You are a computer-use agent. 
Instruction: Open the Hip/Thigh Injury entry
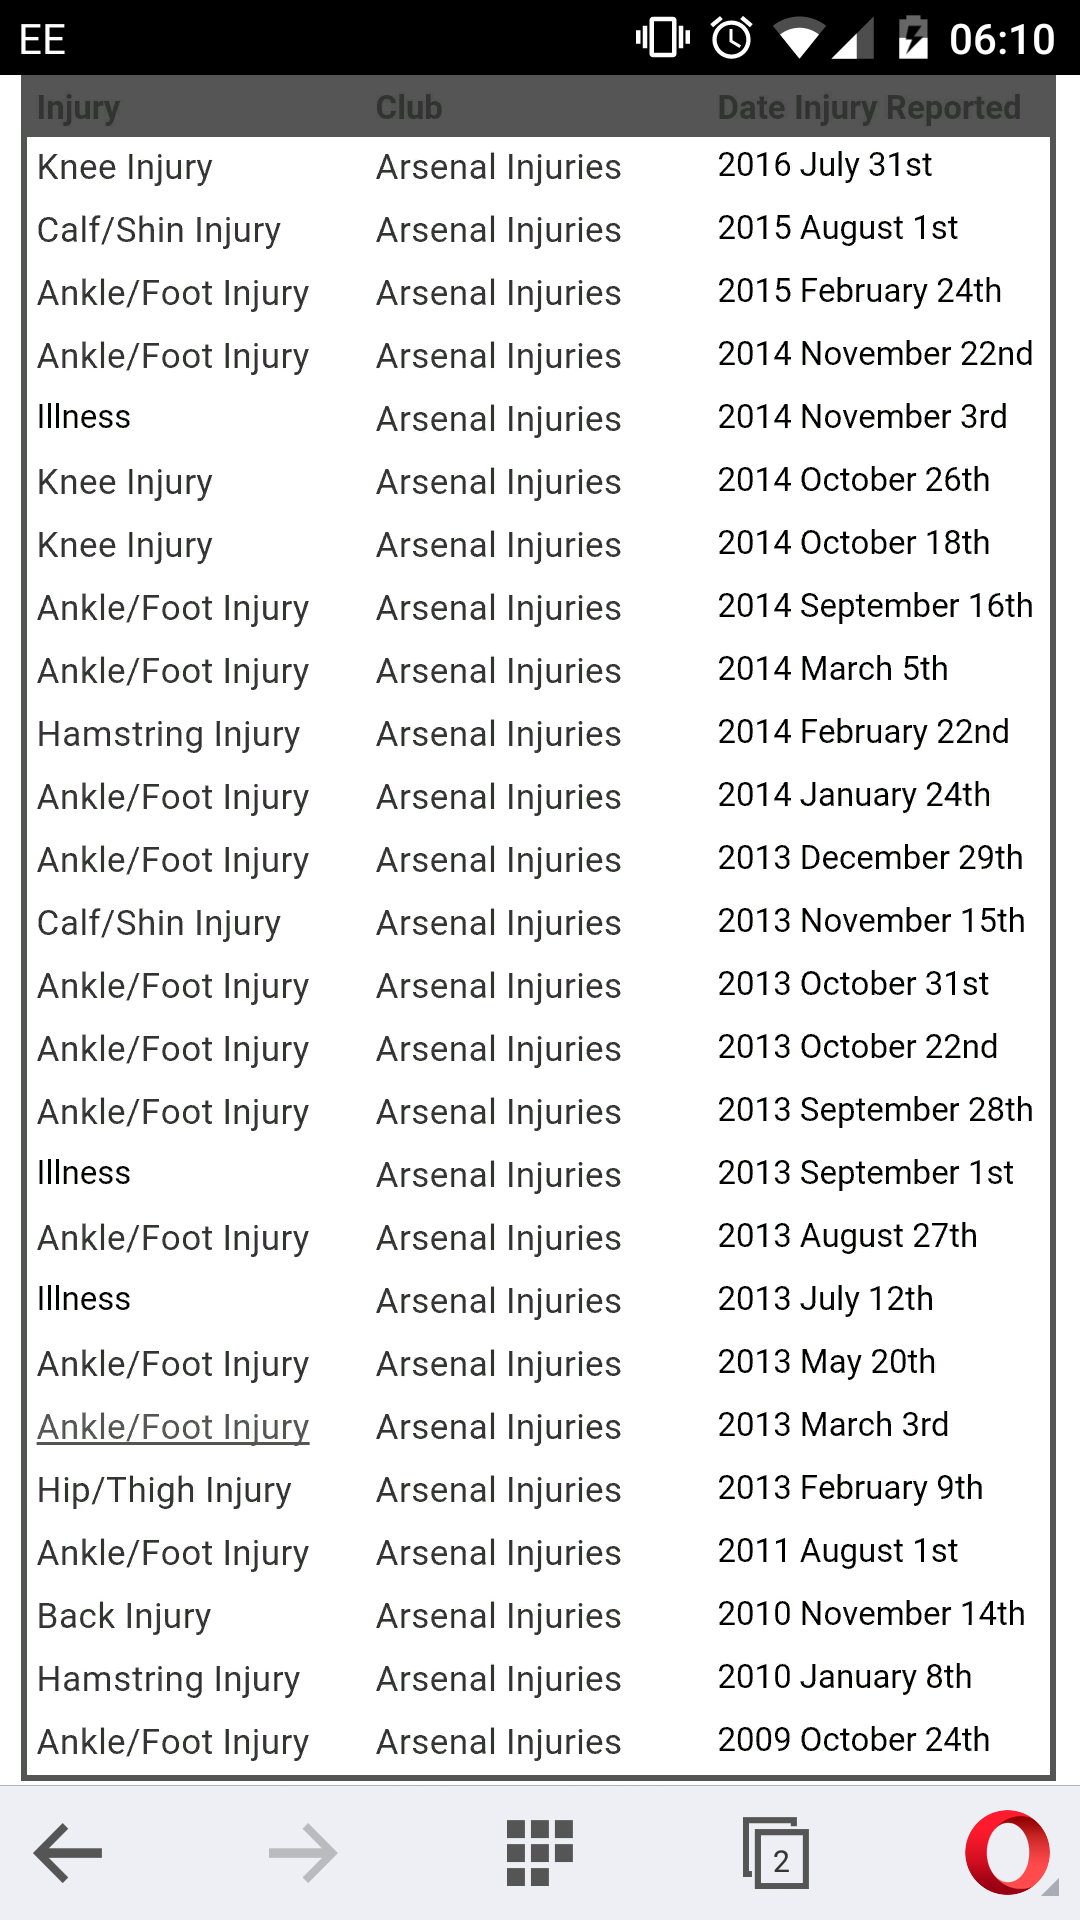164,1490
